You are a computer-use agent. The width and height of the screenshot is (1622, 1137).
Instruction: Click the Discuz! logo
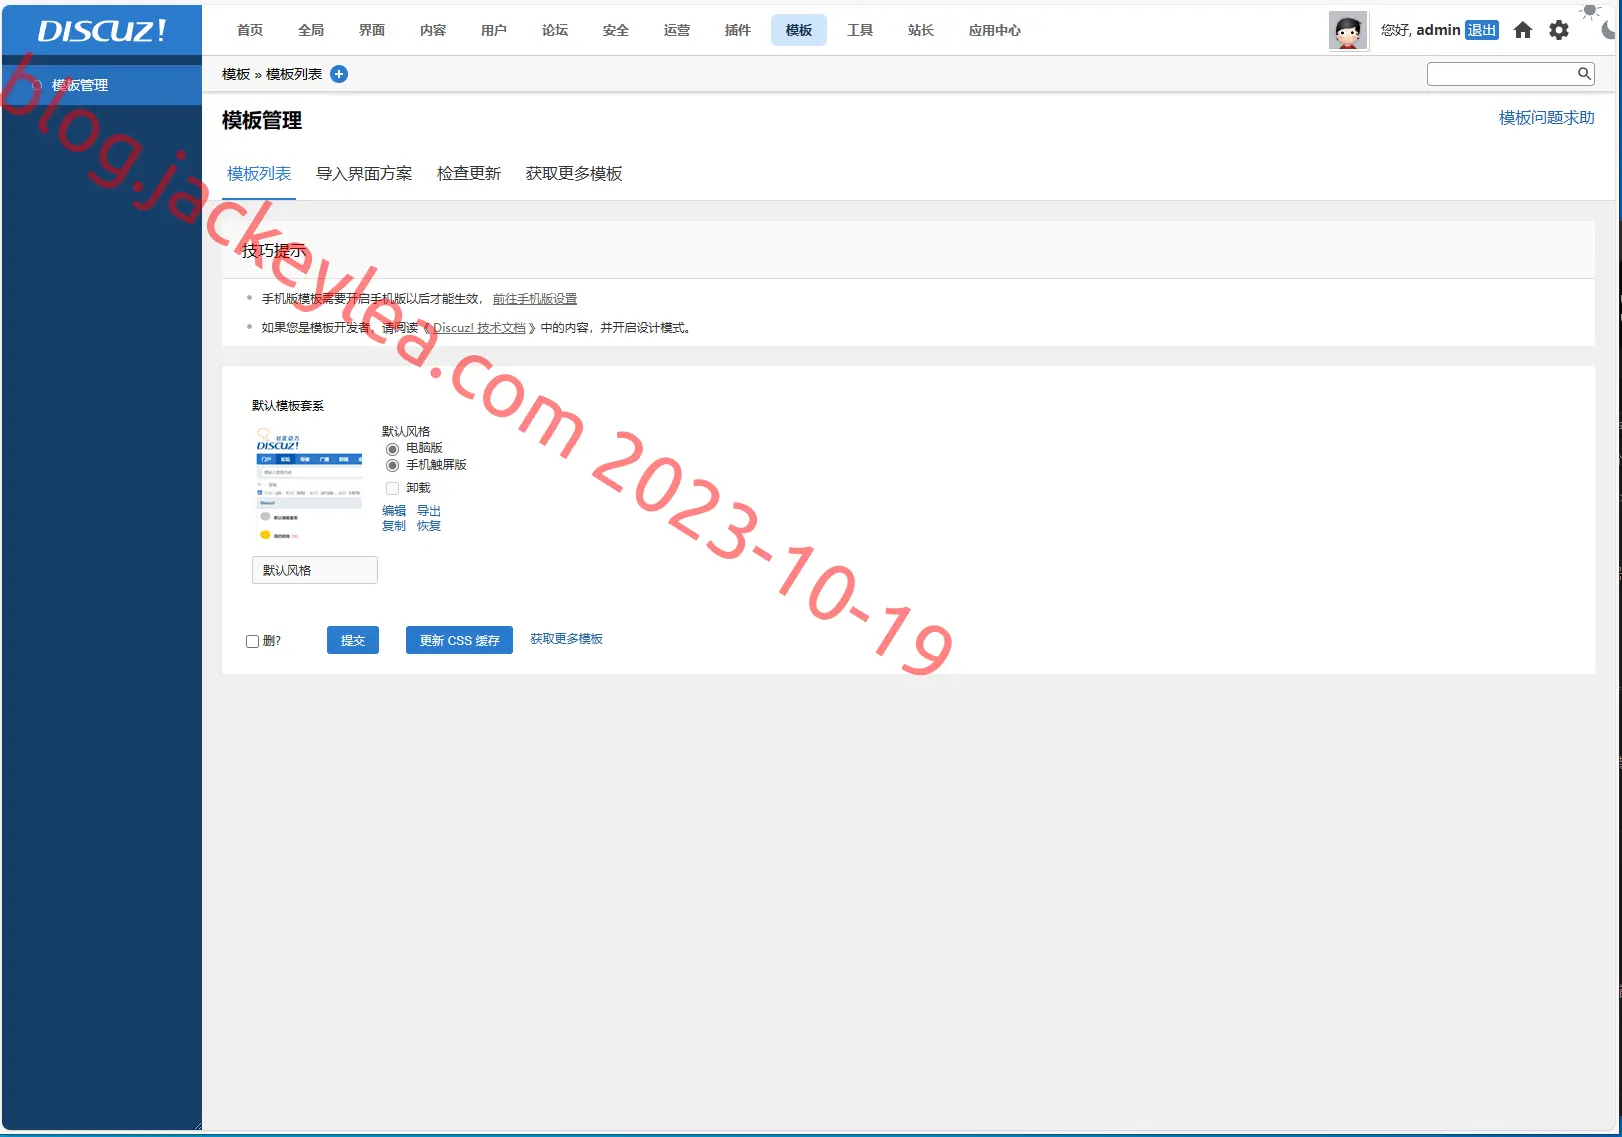102,31
